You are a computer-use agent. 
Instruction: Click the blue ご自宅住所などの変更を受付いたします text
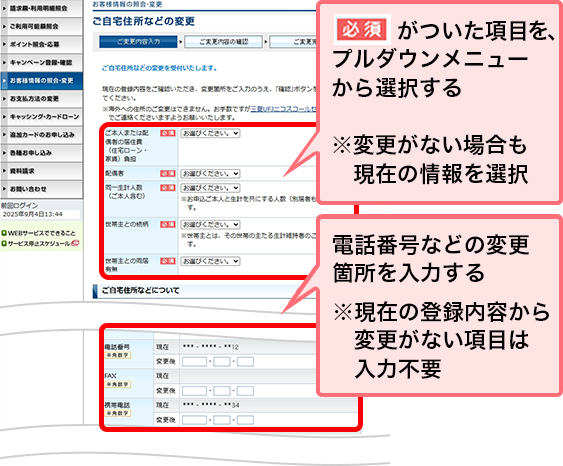[x=159, y=68]
